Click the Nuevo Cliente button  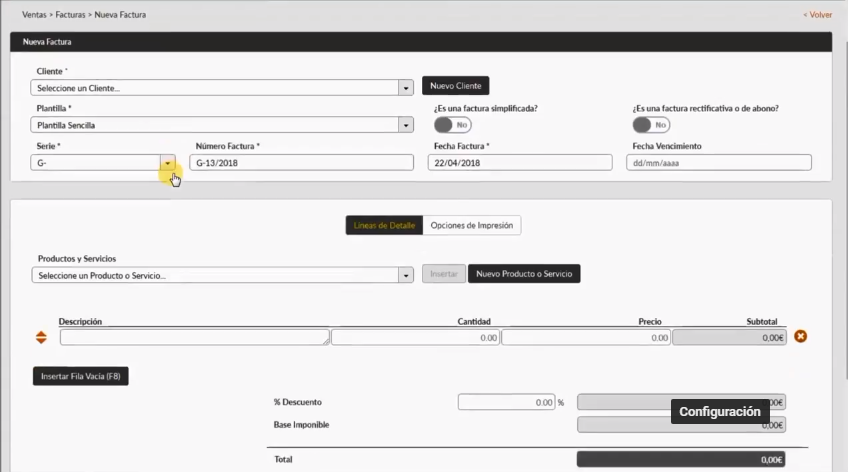click(x=455, y=86)
